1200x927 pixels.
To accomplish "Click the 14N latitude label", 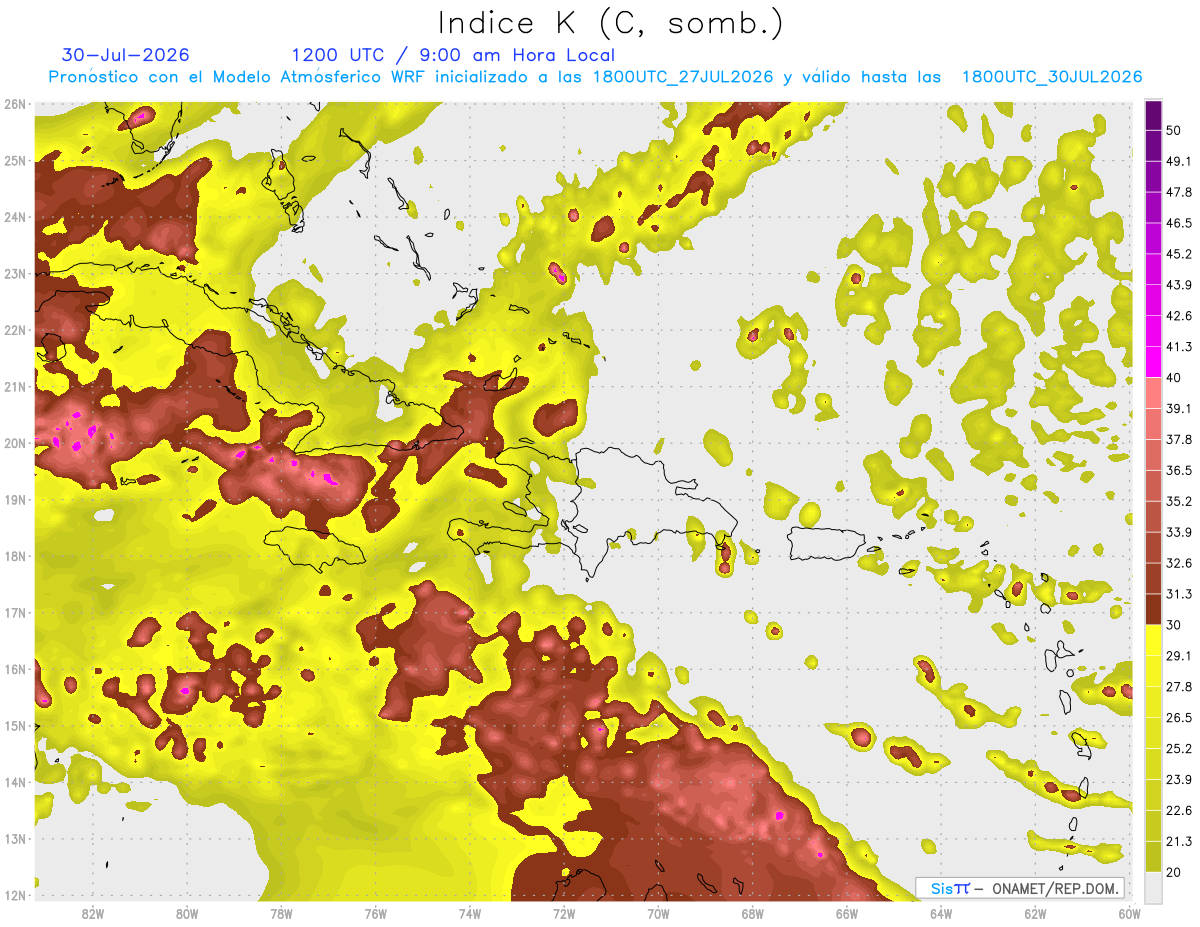I will point(15,782).
